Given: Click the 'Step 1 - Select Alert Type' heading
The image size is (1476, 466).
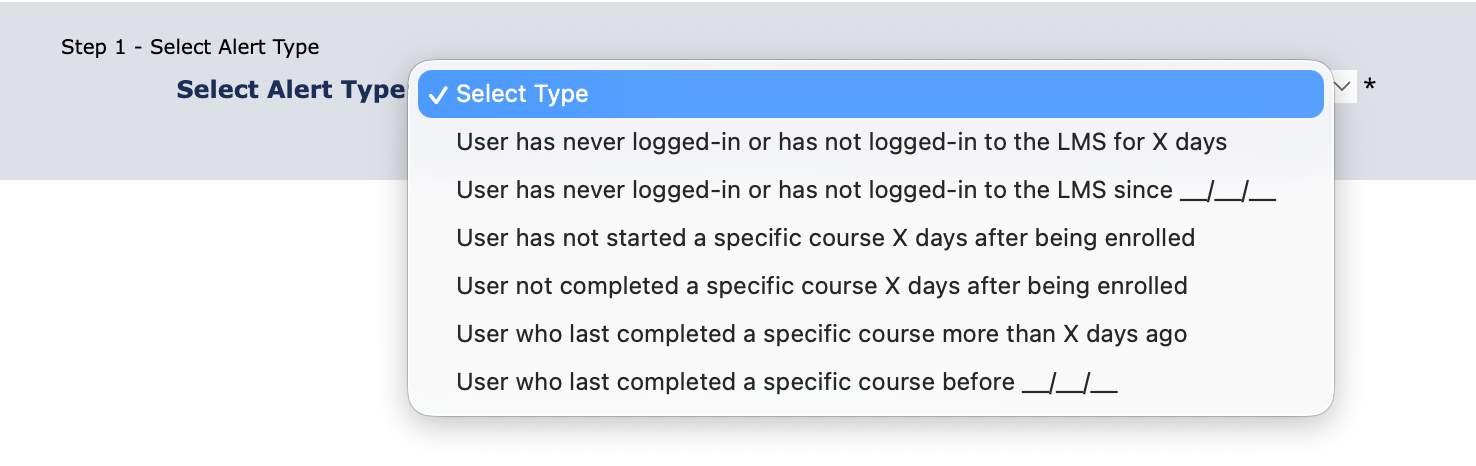Looking at the screenshot, I should point(190,47).
